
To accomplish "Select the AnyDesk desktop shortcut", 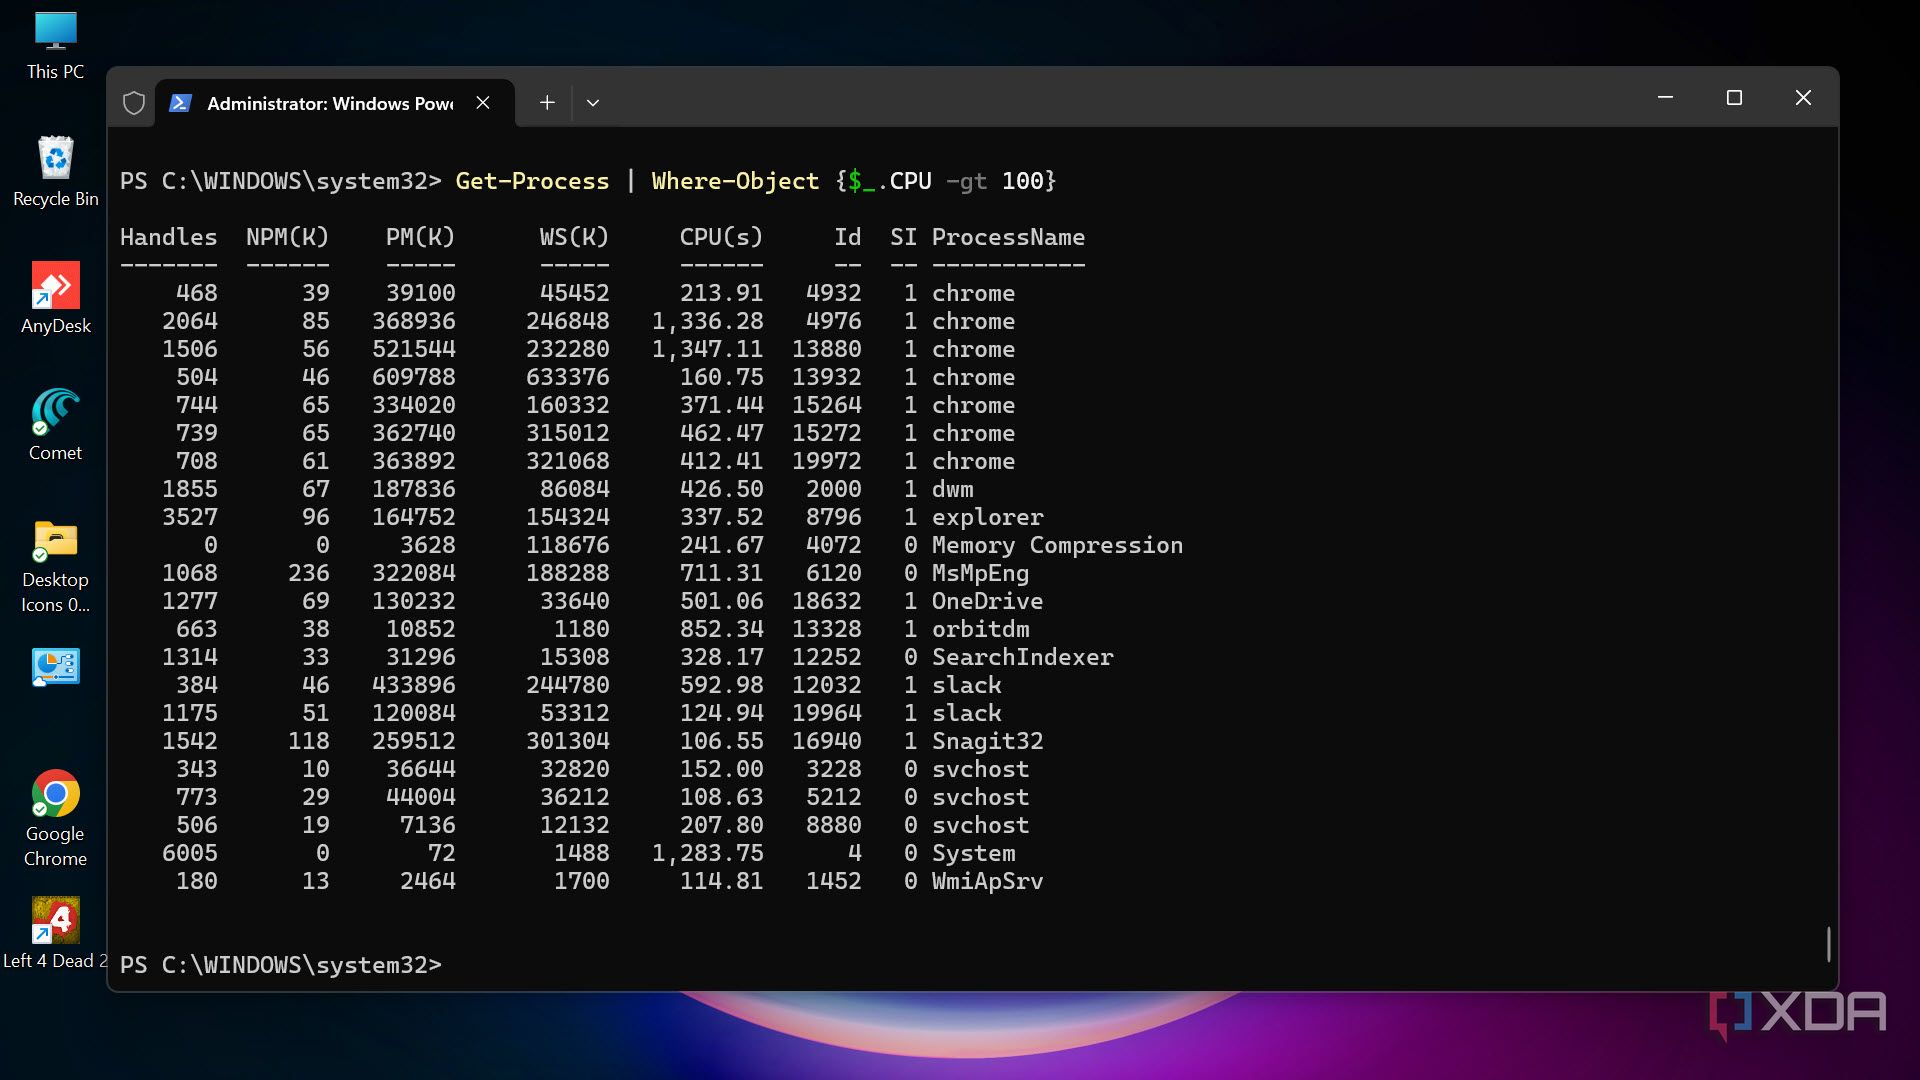I will (55, 298).
